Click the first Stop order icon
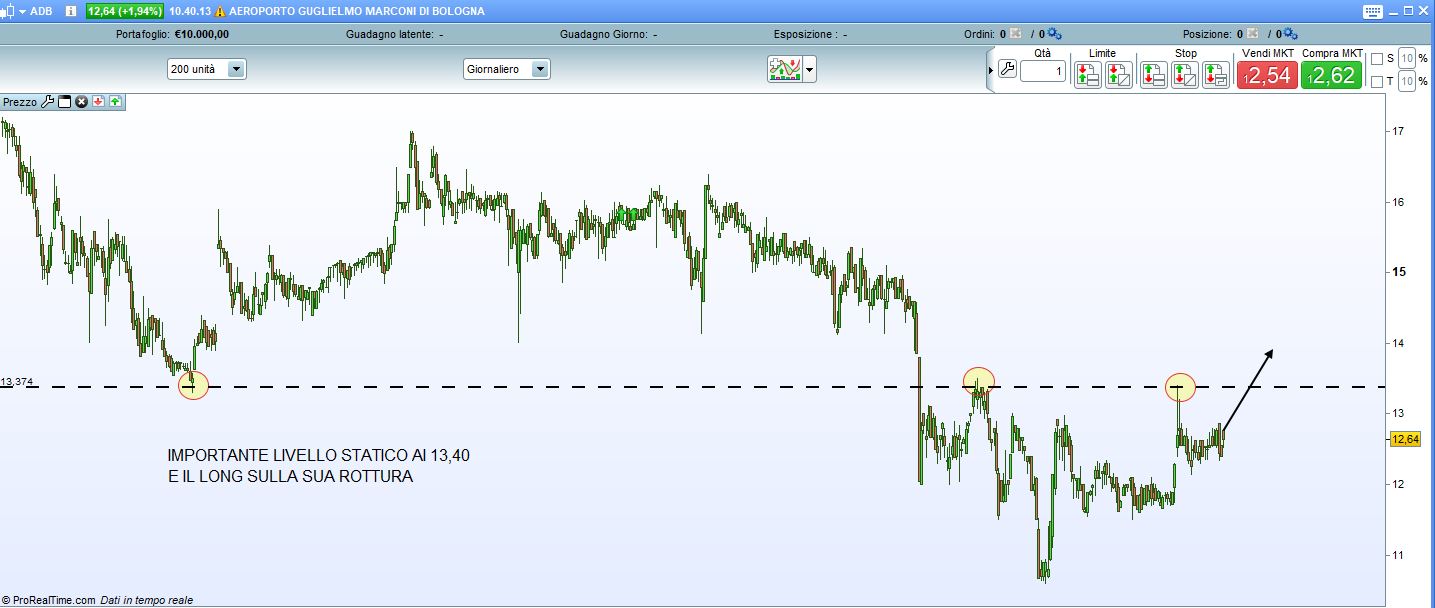The height and width of the screenshot is (608, 1435). (x=1153, y=75)
